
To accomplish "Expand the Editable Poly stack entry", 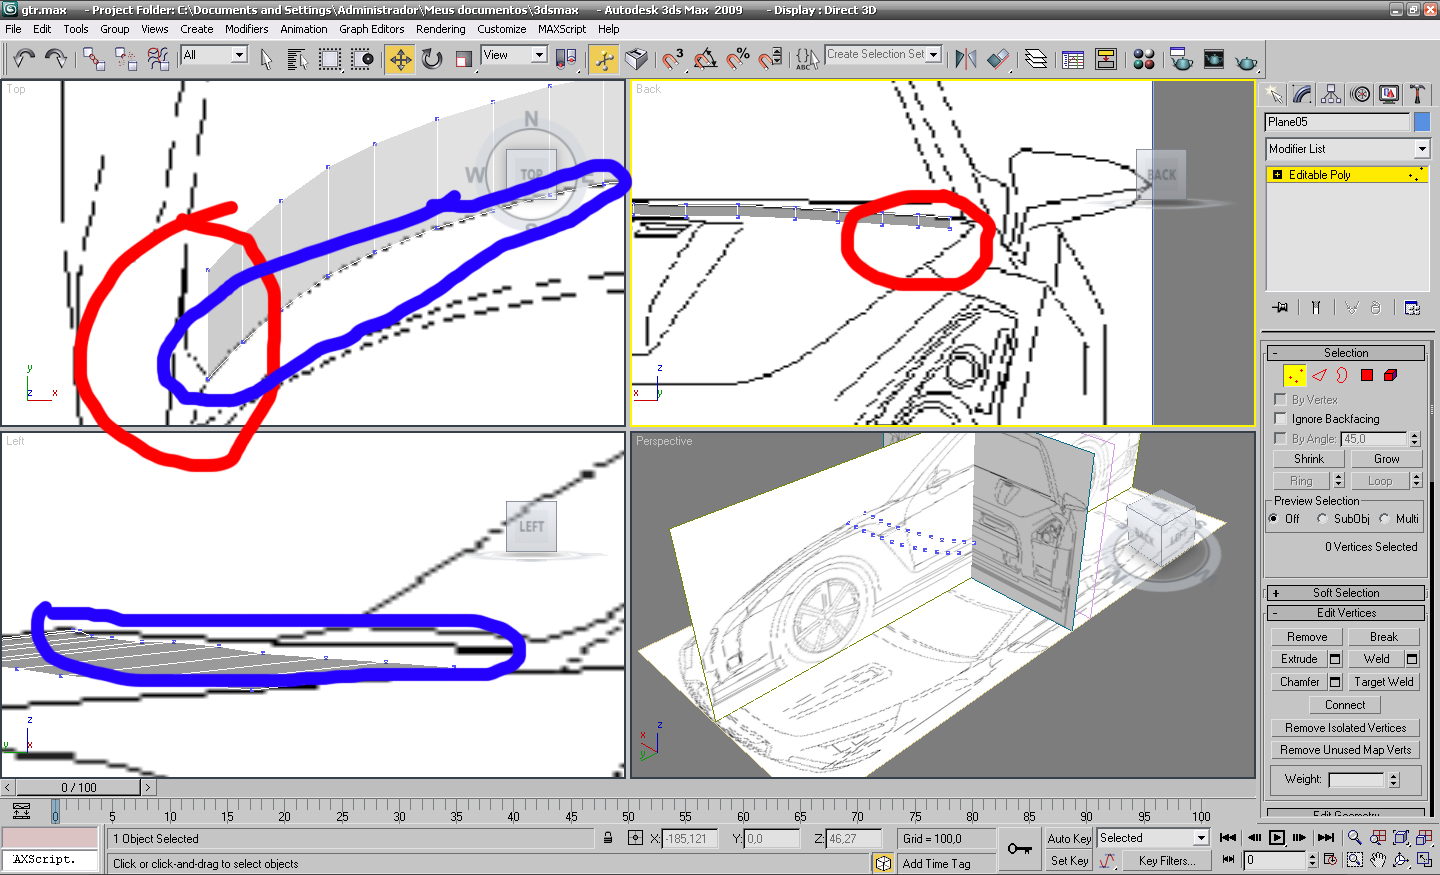I will point(1277,175).
